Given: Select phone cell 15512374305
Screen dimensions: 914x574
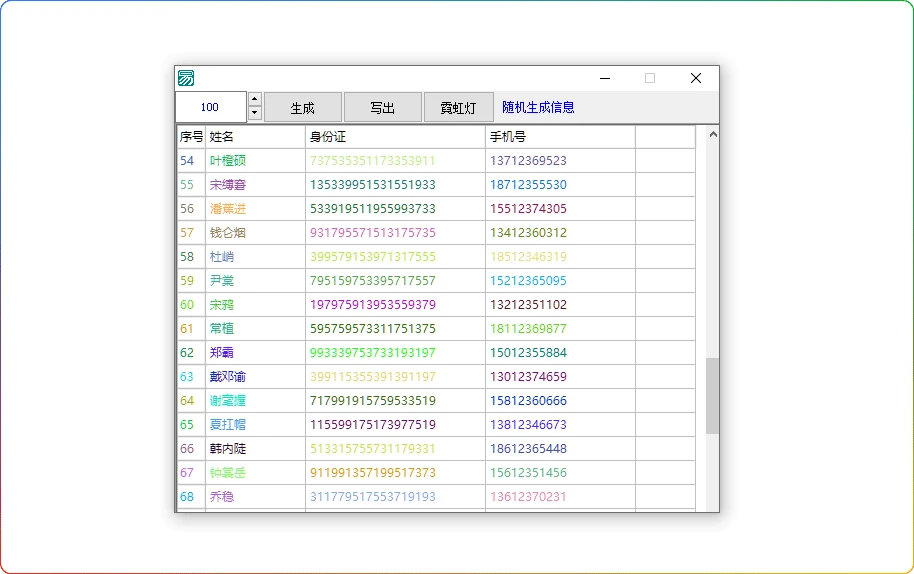Looking at the screenshot, I should click(x=560, y=209).
